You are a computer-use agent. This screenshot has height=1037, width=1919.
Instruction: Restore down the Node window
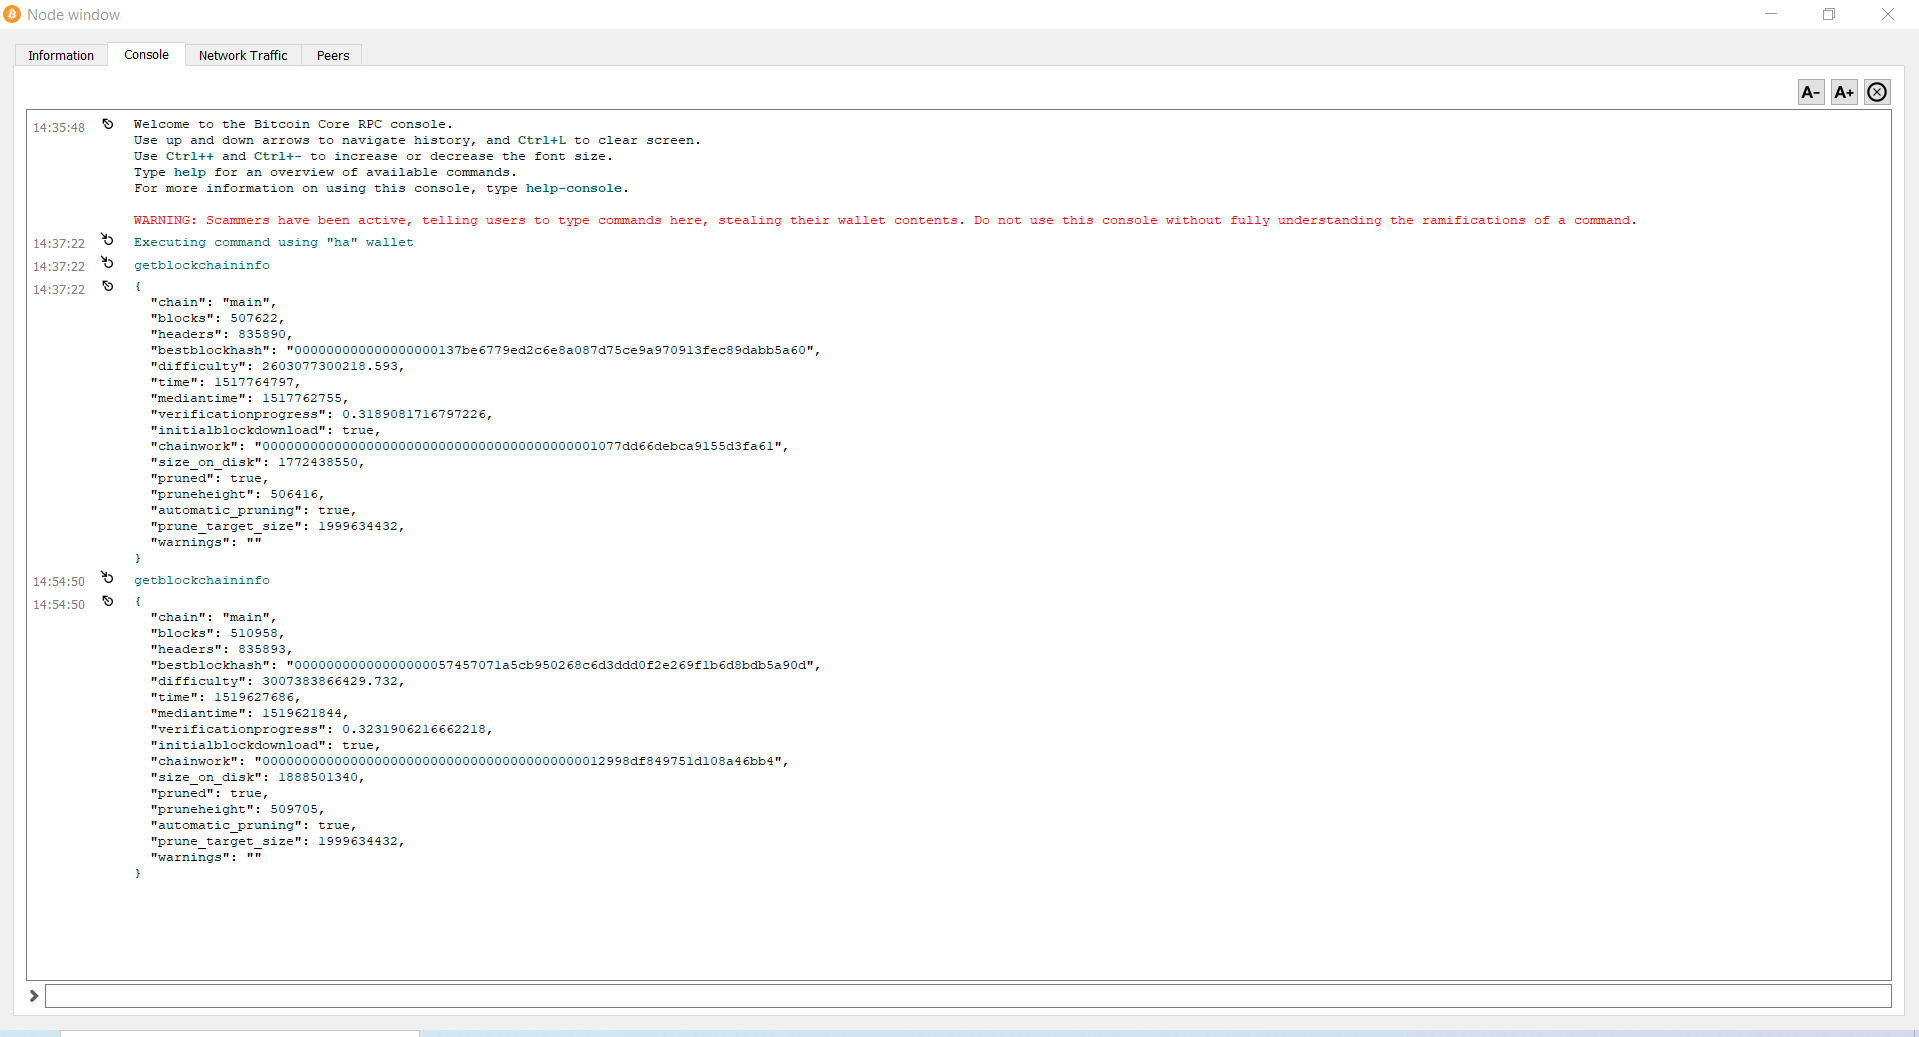[1829, 14]
